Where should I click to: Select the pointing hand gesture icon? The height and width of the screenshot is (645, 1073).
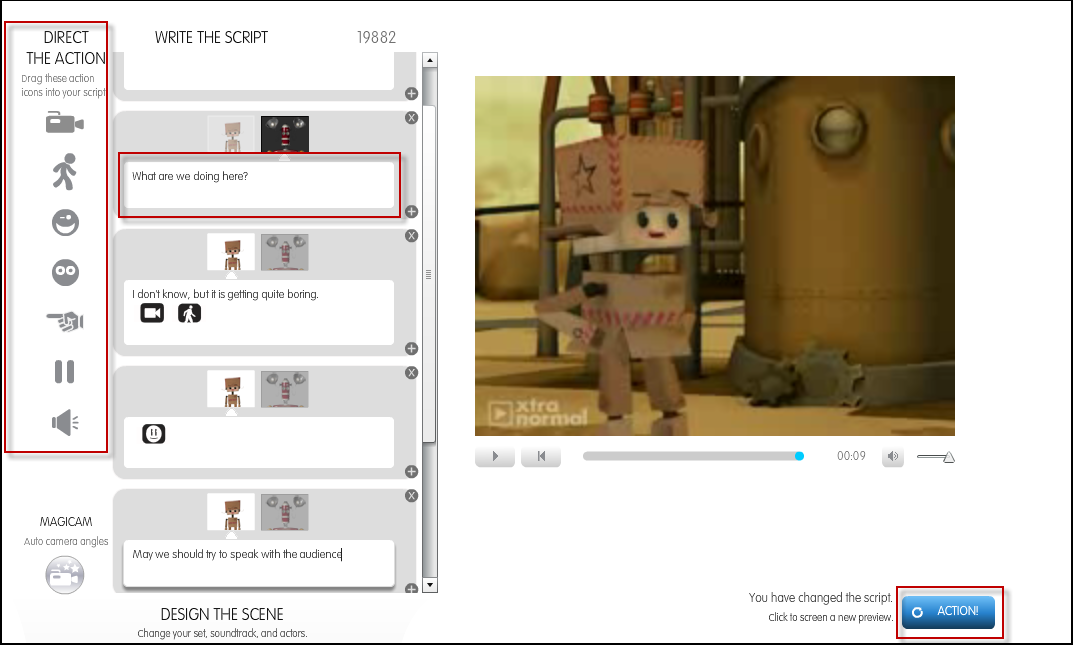pos(65,322)
